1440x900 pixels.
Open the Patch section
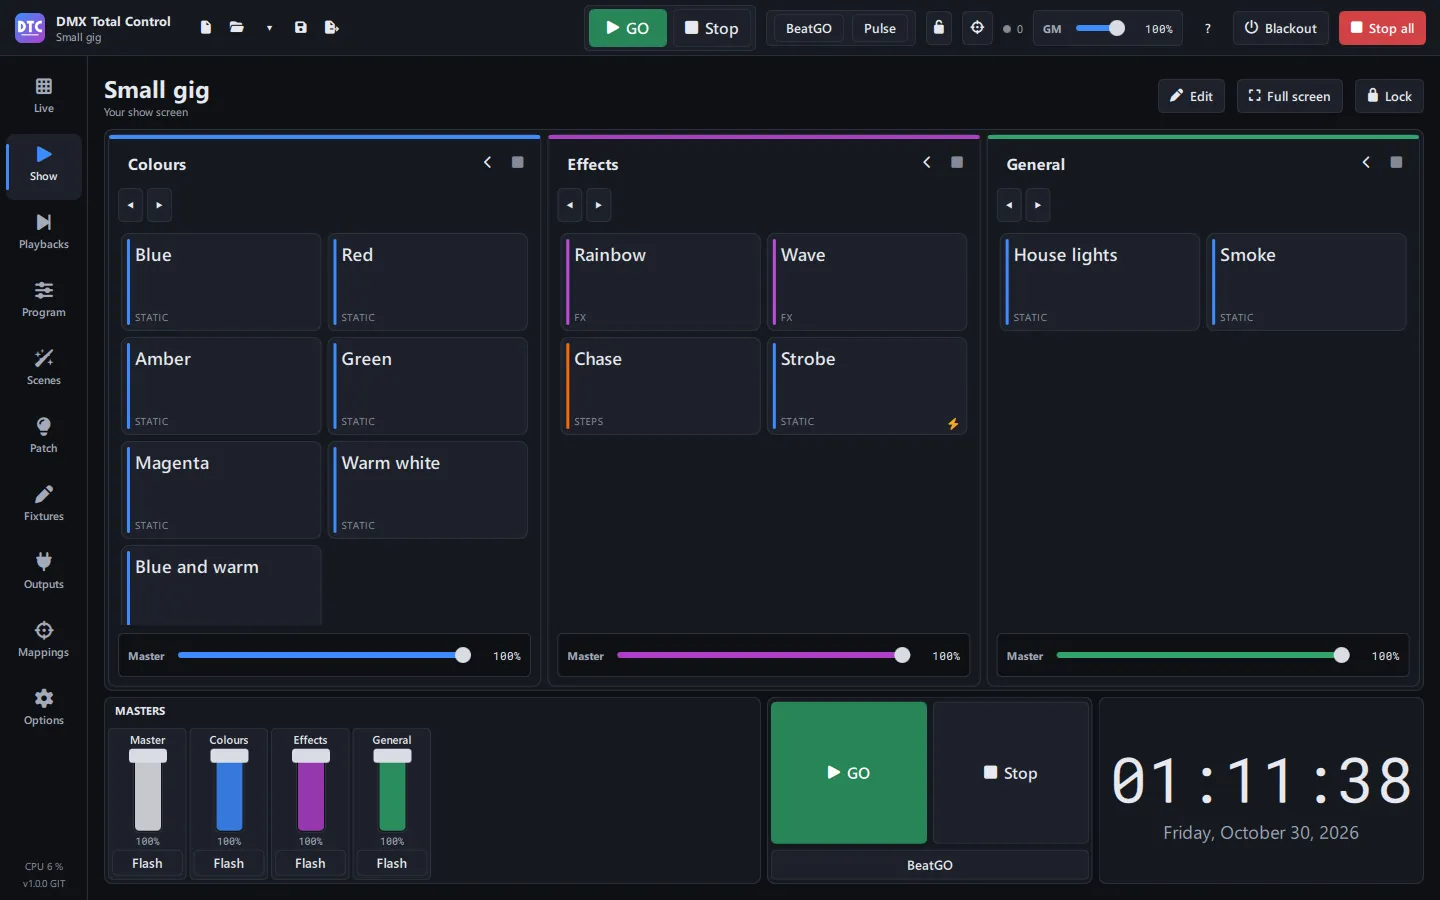click(44, 436)
